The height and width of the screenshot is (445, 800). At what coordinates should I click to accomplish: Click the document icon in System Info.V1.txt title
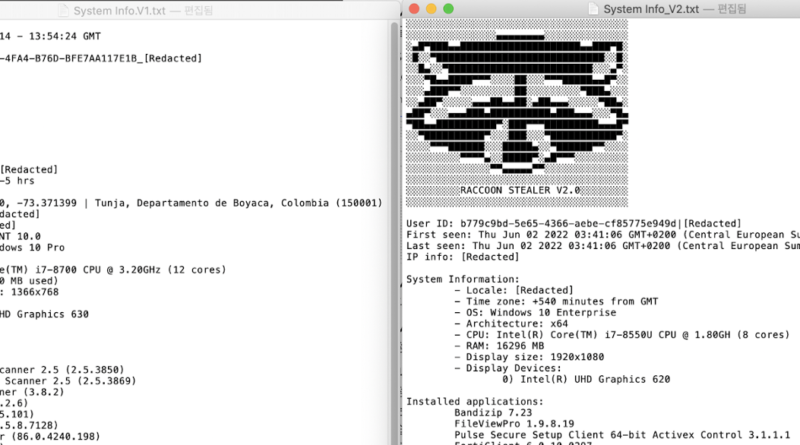pyautogui.click(x=63, y=10)
